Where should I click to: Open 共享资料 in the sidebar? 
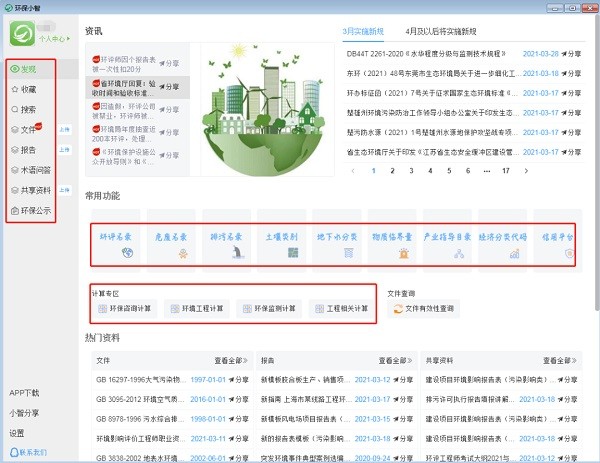tap(31, 190)
